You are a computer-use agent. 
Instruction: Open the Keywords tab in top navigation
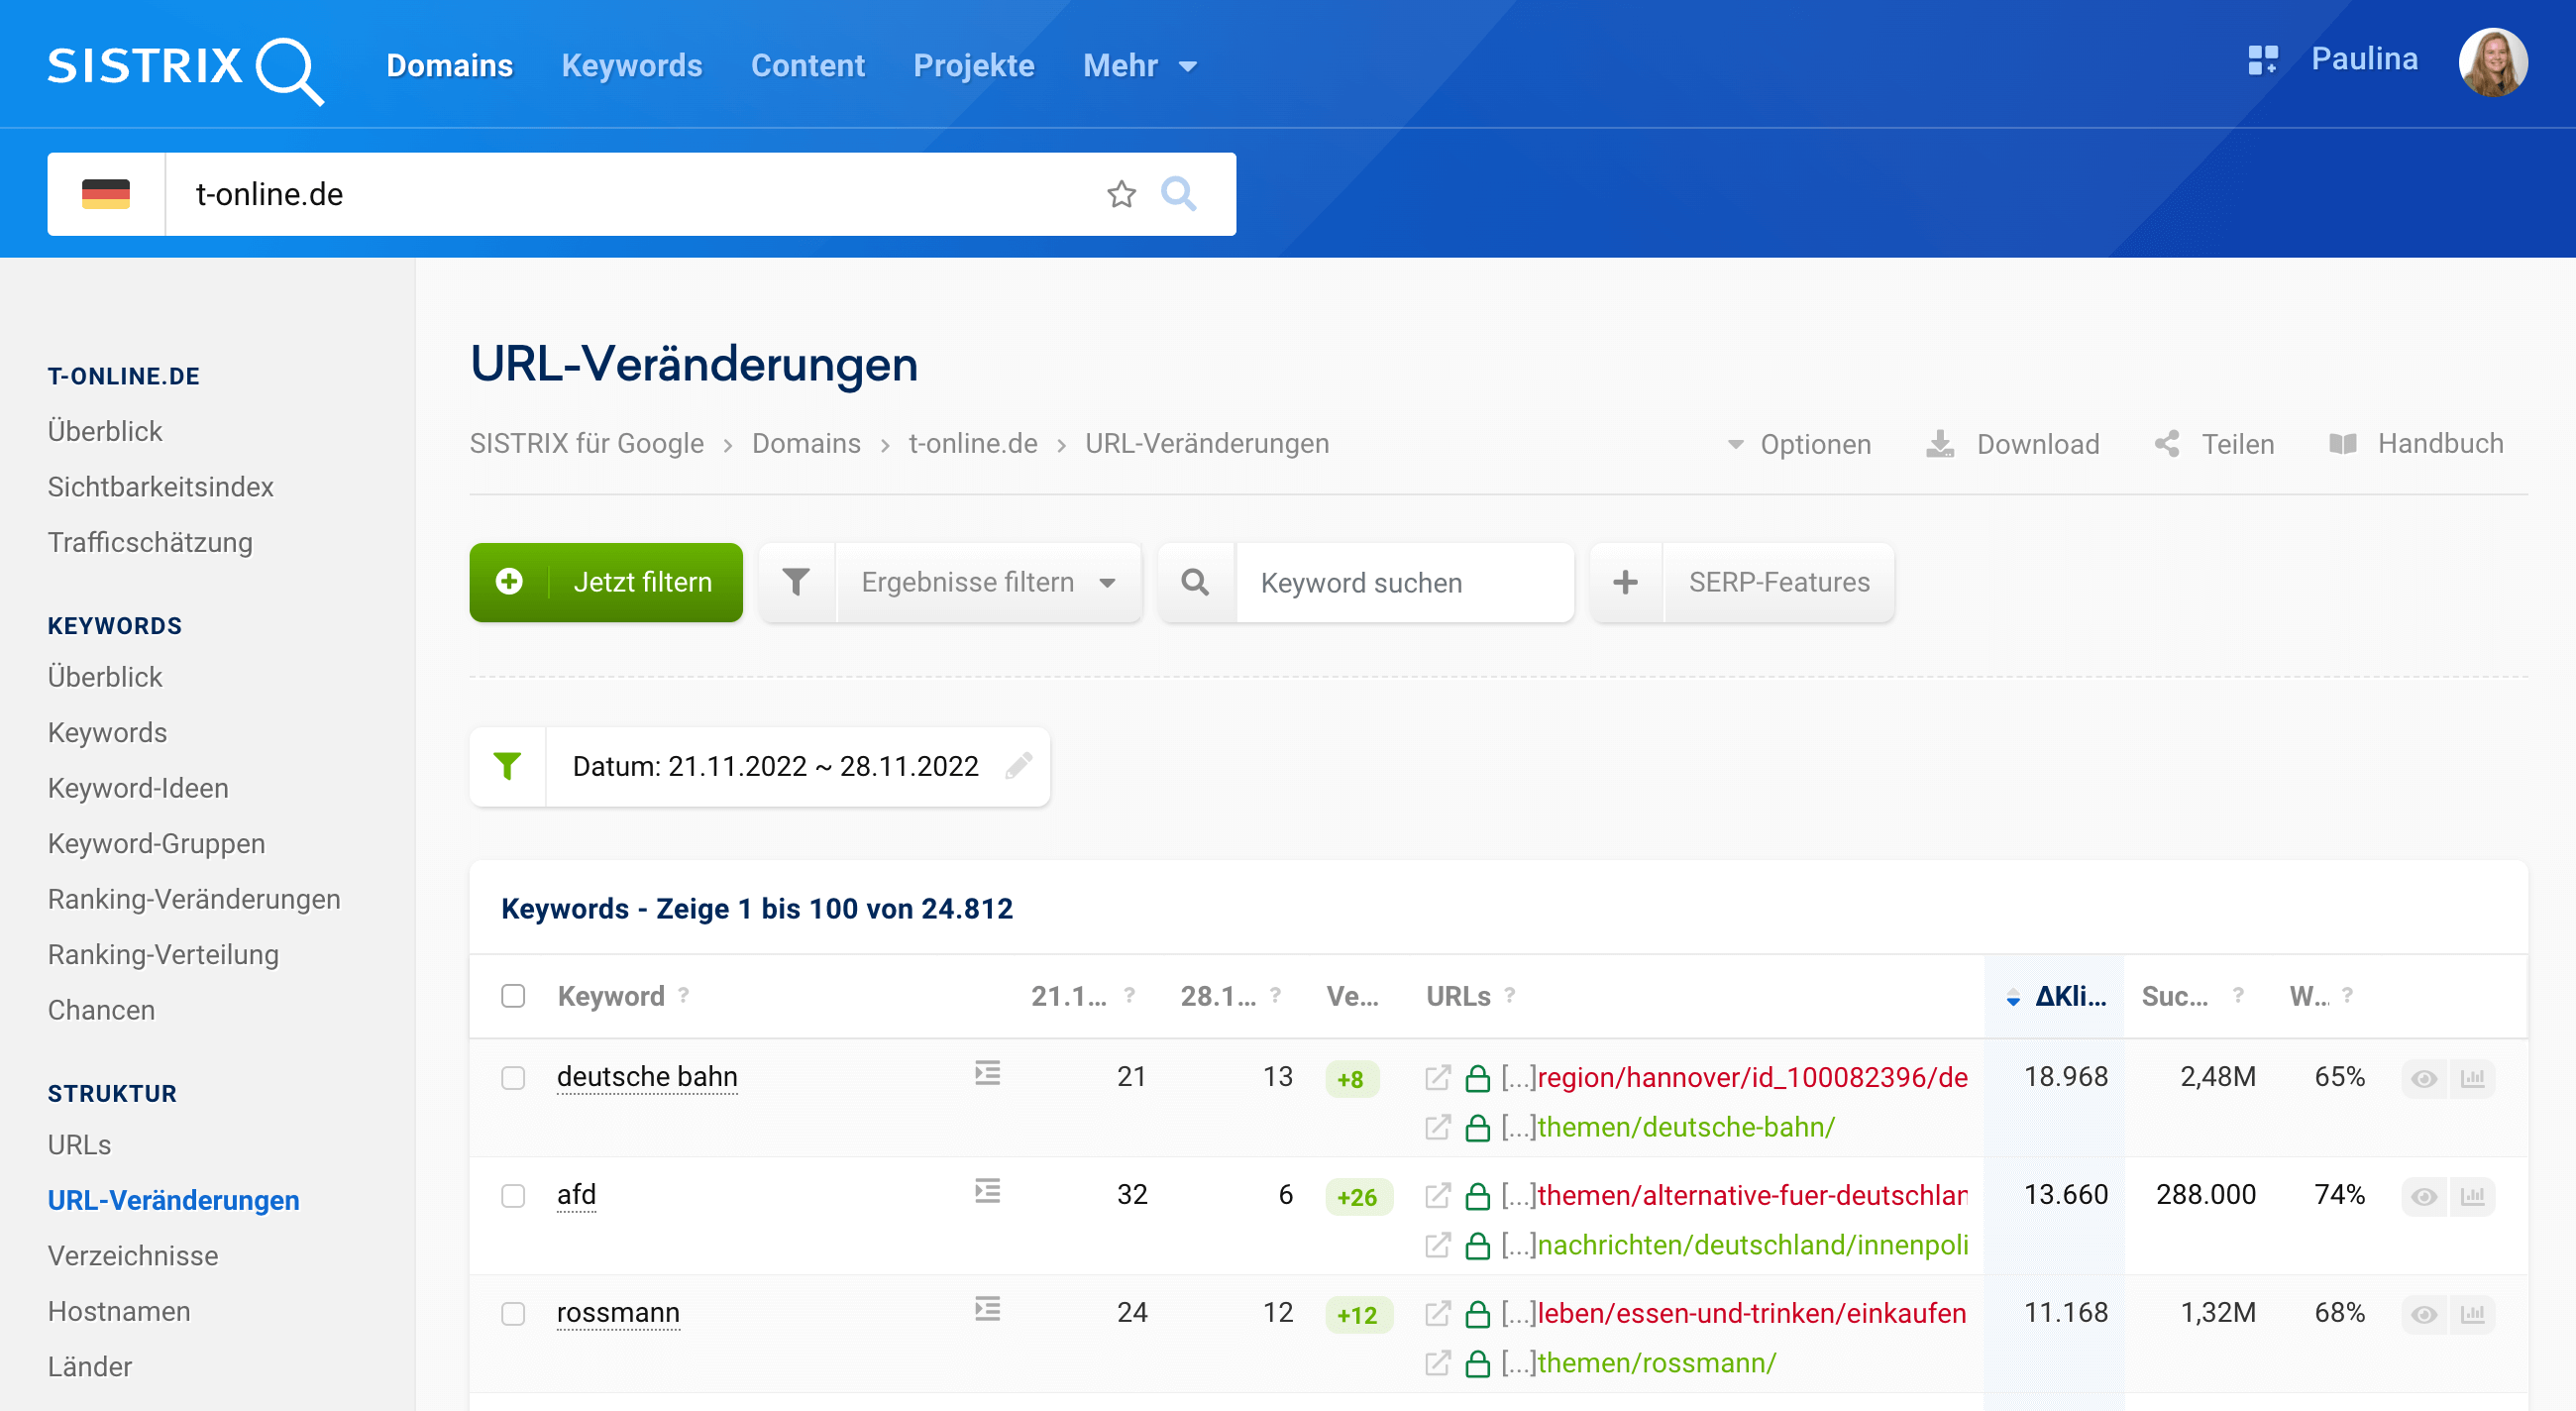click(x=632, y=66)
